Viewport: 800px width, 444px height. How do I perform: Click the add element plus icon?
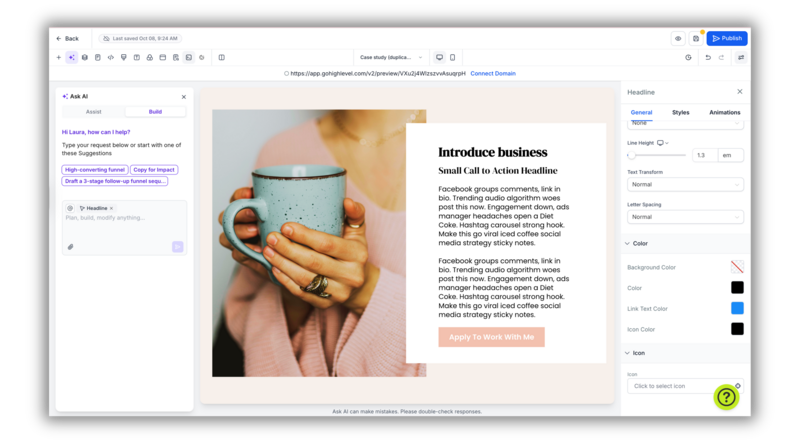point(59,58)
